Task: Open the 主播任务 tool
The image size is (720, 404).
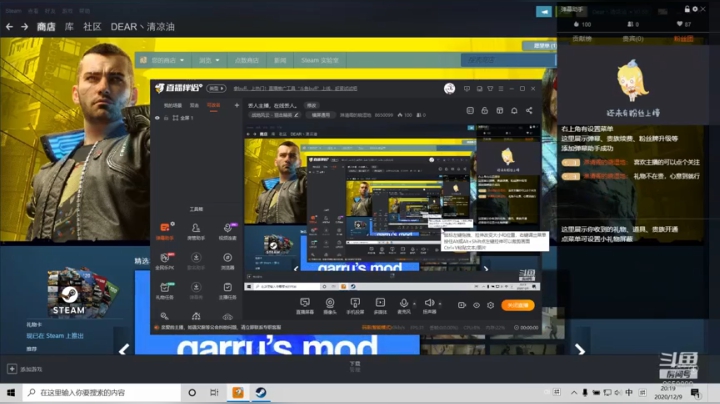Action: [228, 291]
